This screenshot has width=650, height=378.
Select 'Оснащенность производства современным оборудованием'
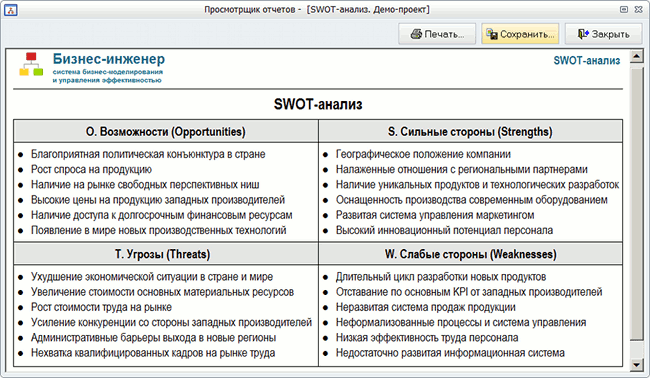point(472,200)
